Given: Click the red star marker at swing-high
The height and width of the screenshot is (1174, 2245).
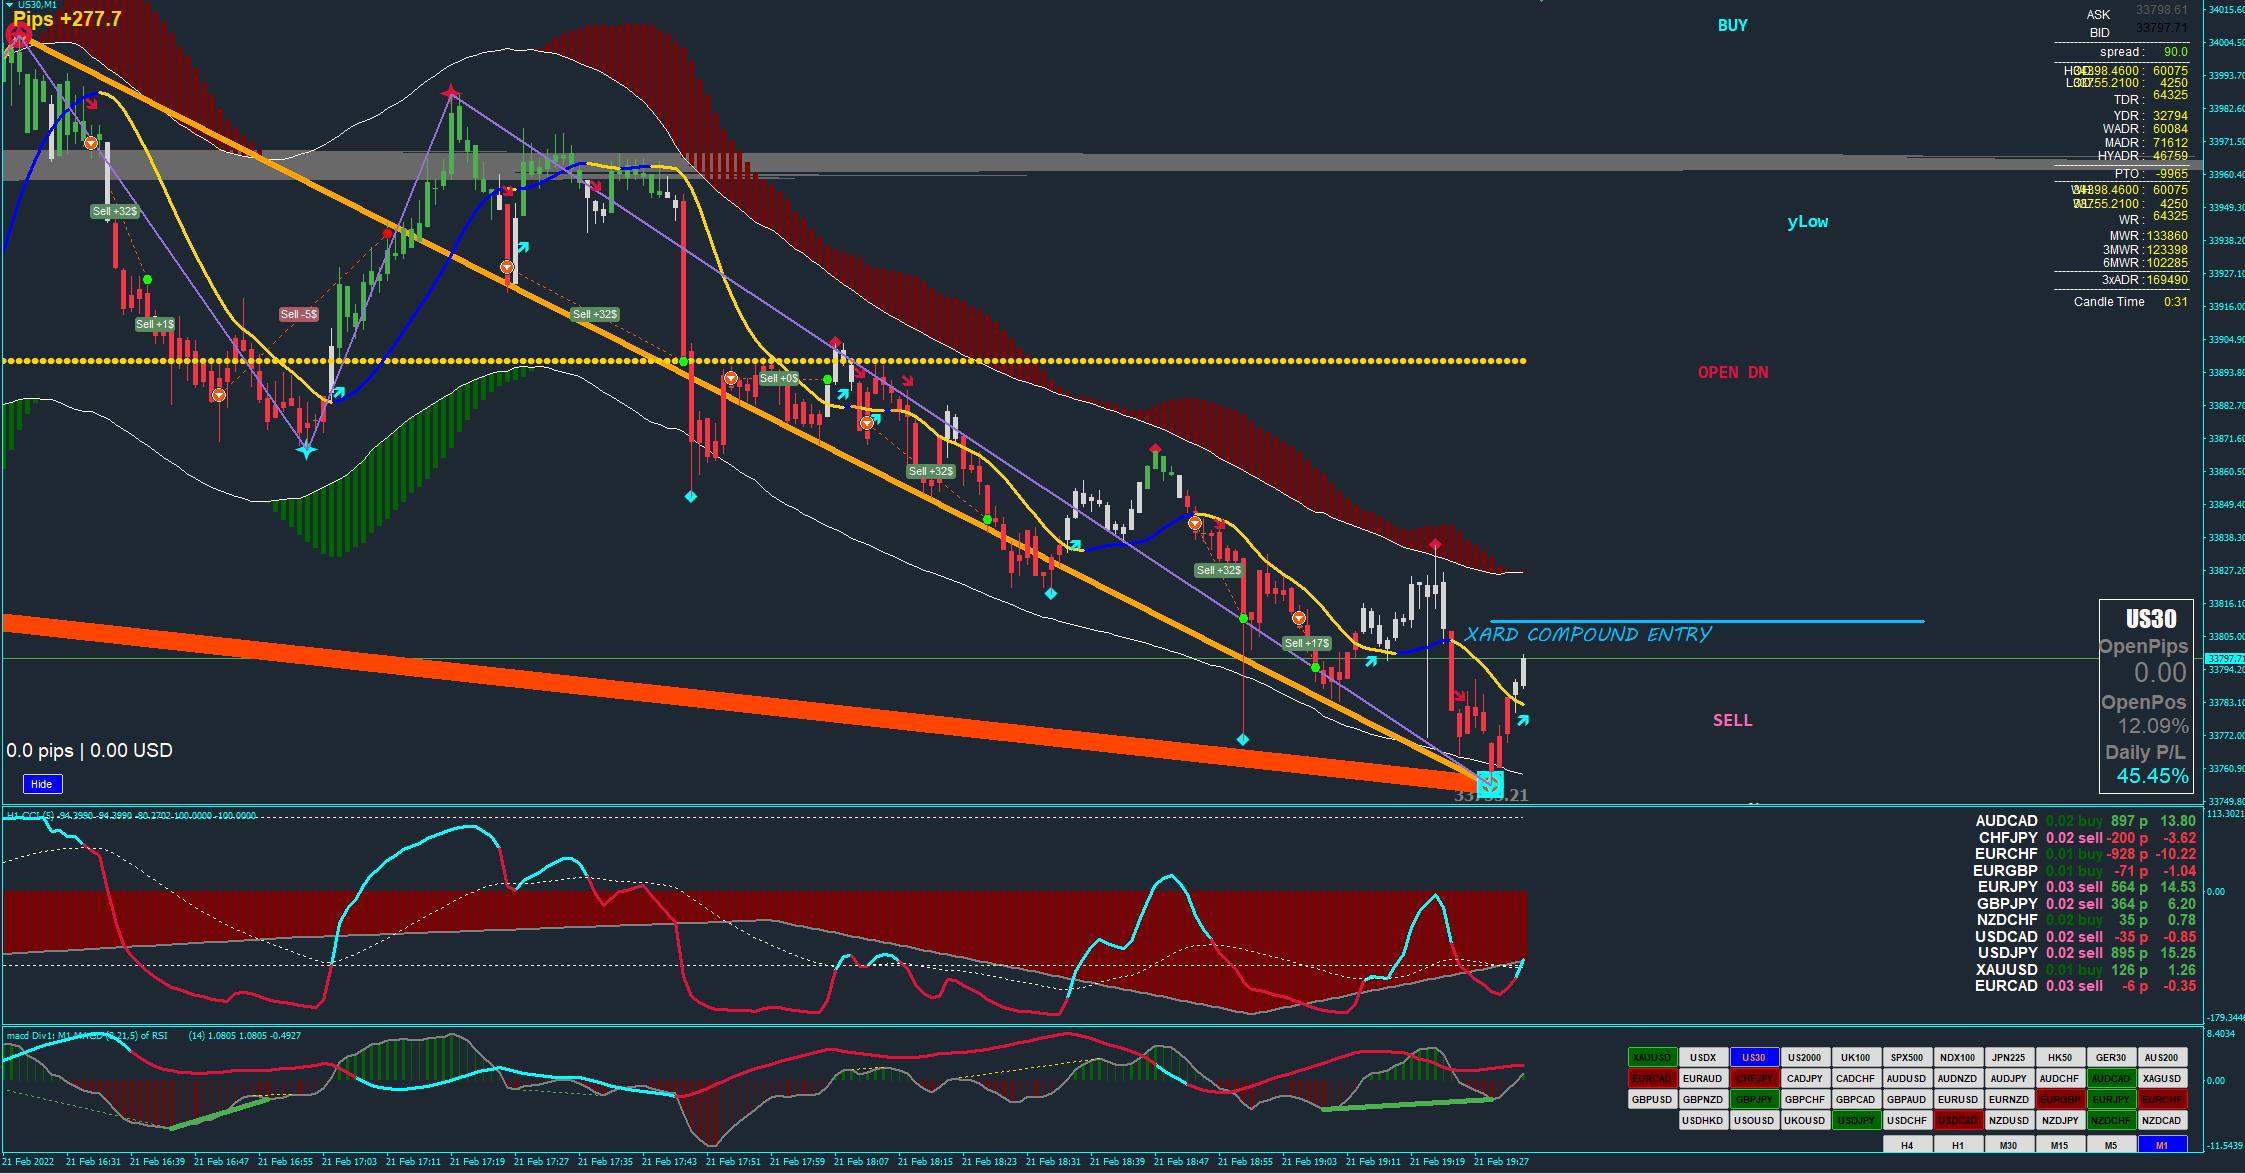Looking at the screenshot, I should click(452, 94).
